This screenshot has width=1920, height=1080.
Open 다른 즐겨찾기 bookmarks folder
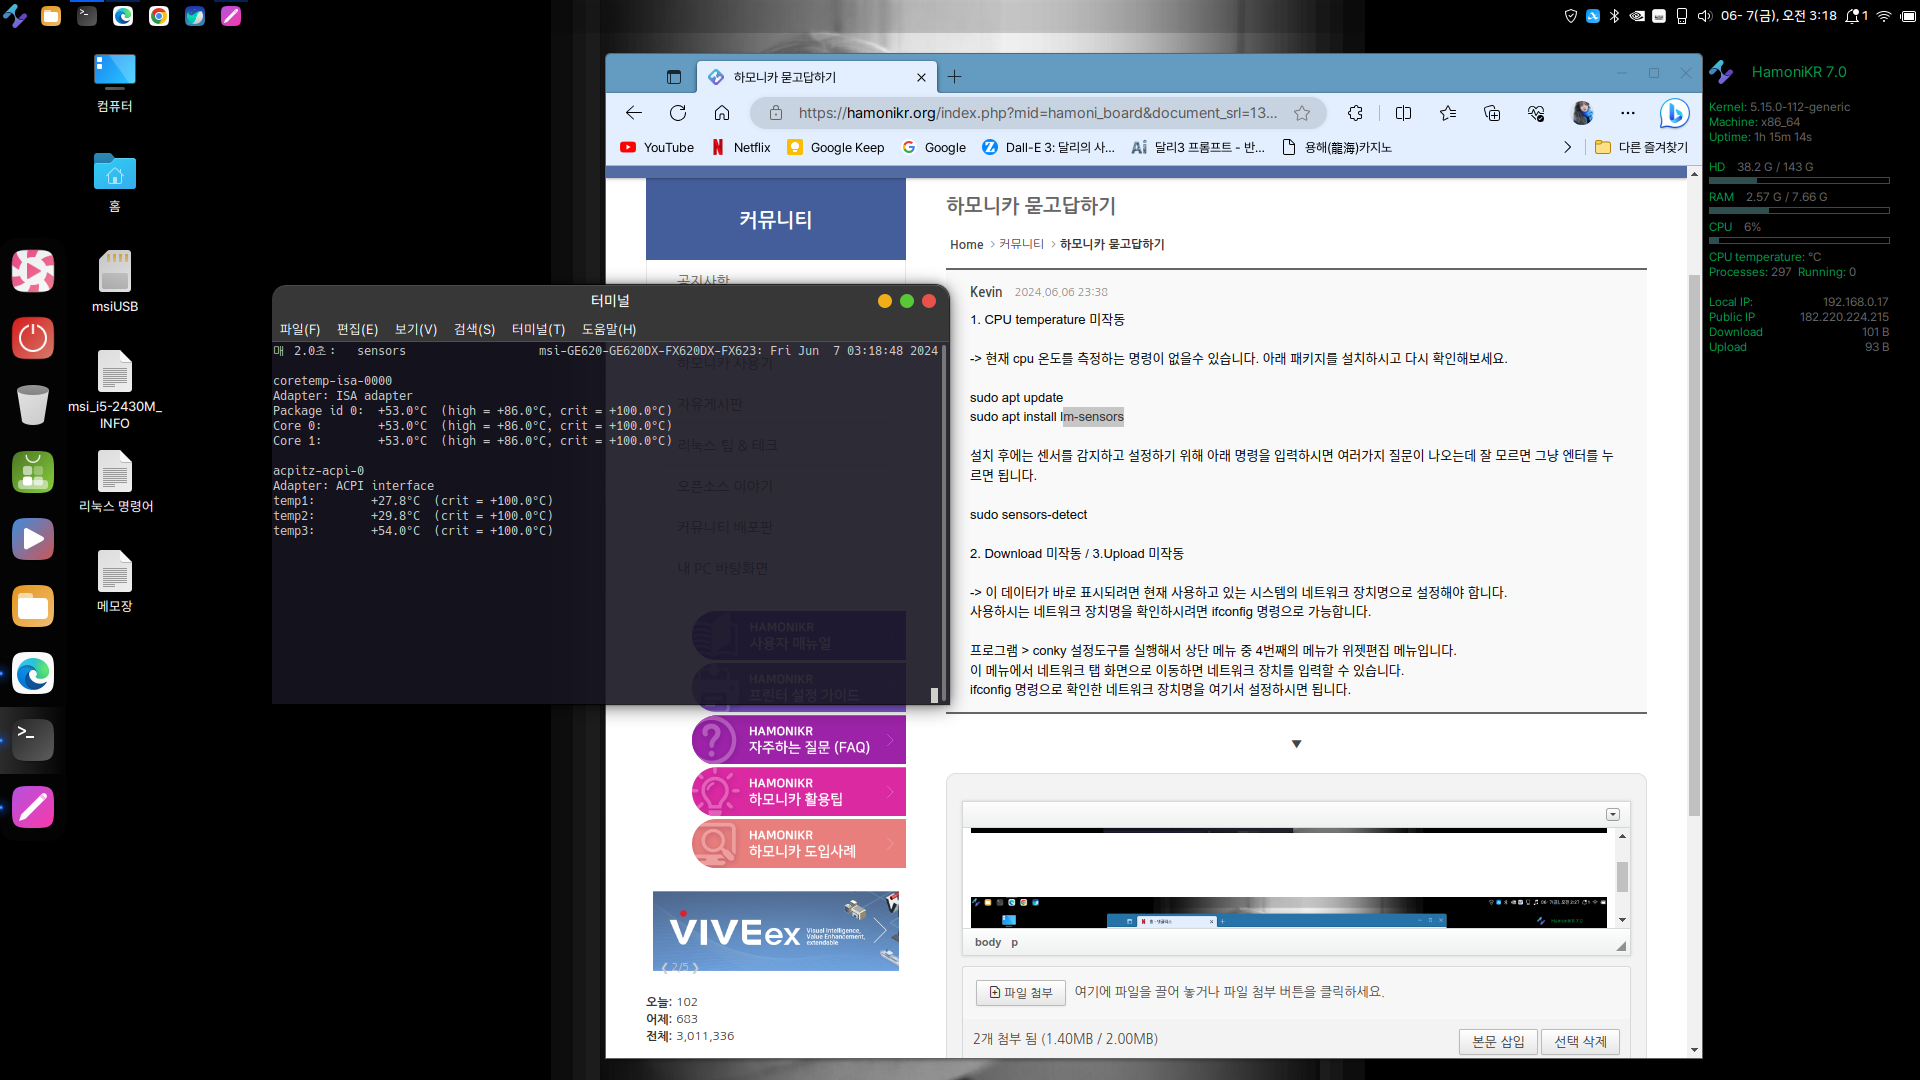(1641, 147)
